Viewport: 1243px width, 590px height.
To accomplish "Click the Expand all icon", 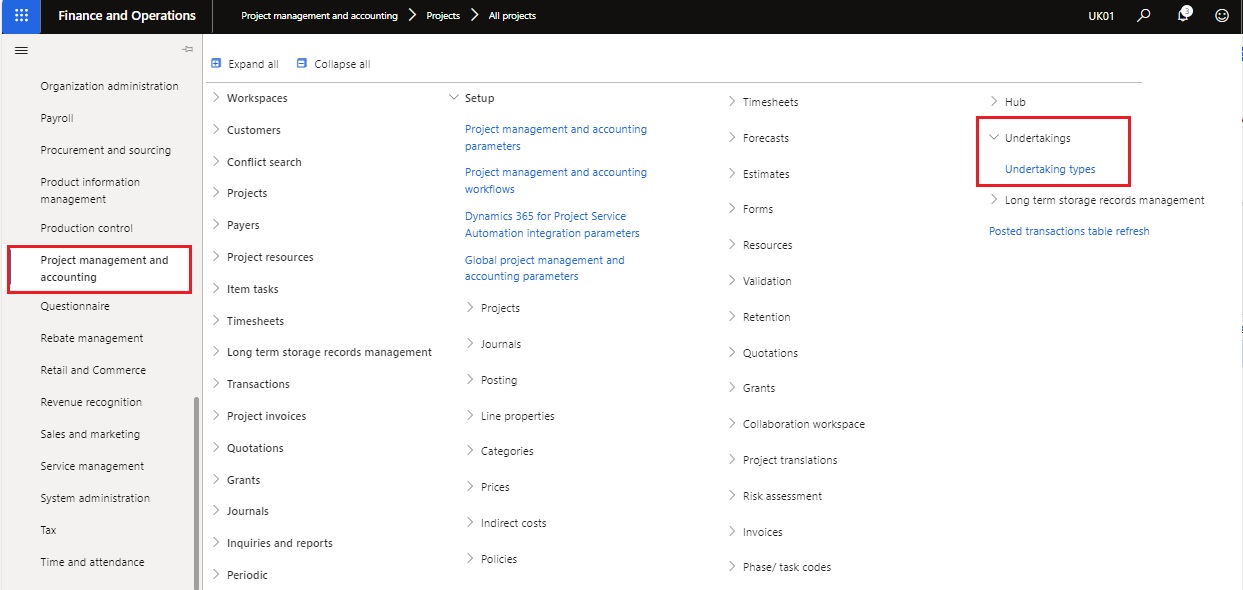I will [216, 63].
